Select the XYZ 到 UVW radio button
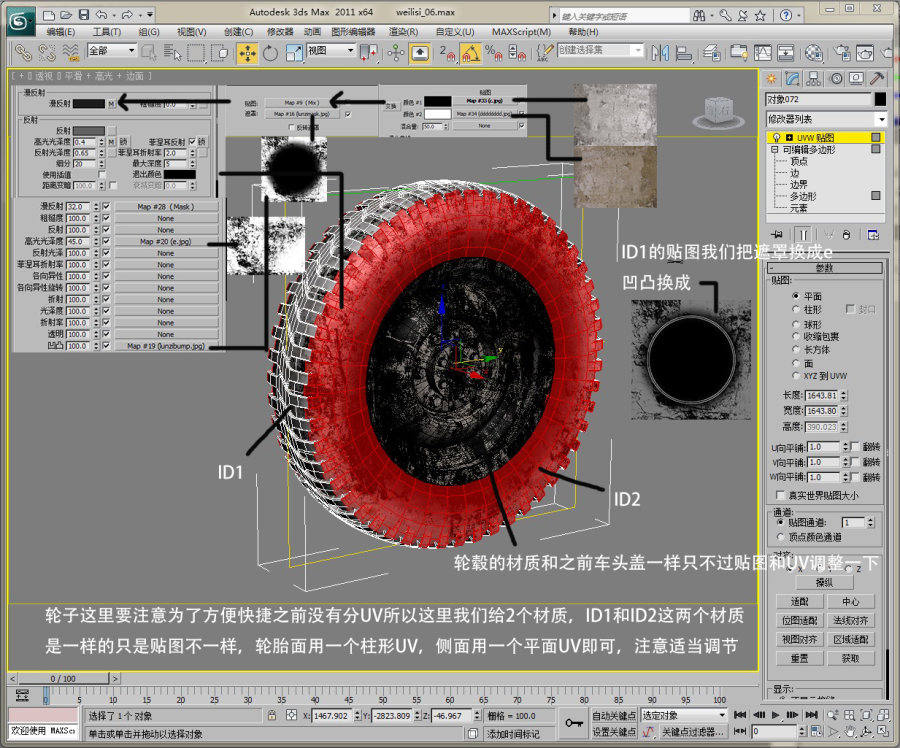The image size is (900, 748). click(796, 376)
